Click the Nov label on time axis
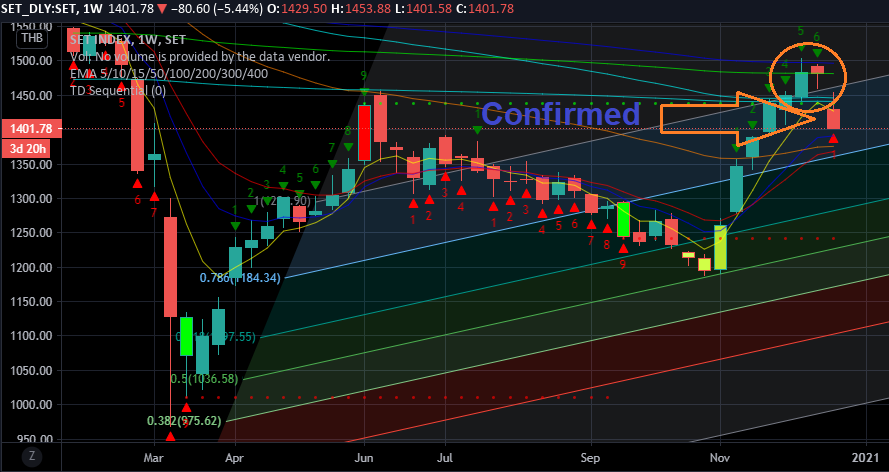This screenshot has width=889, height=472. click(x=720, y=457)
